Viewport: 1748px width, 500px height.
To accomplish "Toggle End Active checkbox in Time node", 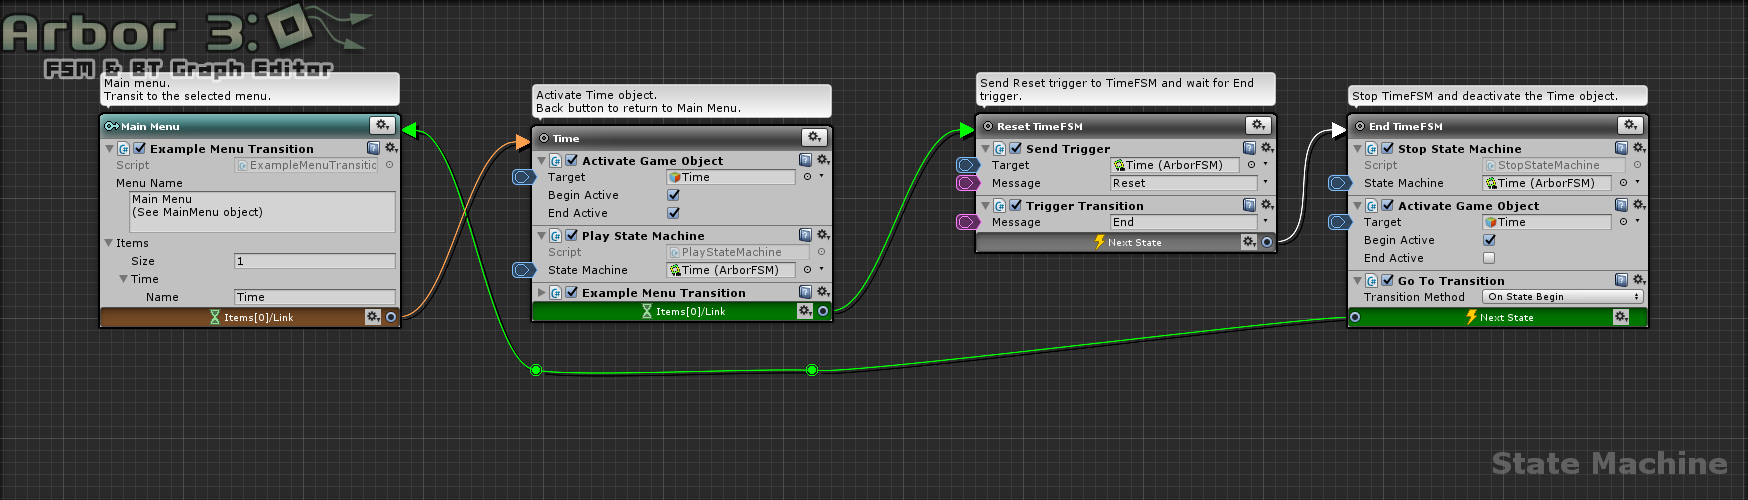I will (673, 213).
